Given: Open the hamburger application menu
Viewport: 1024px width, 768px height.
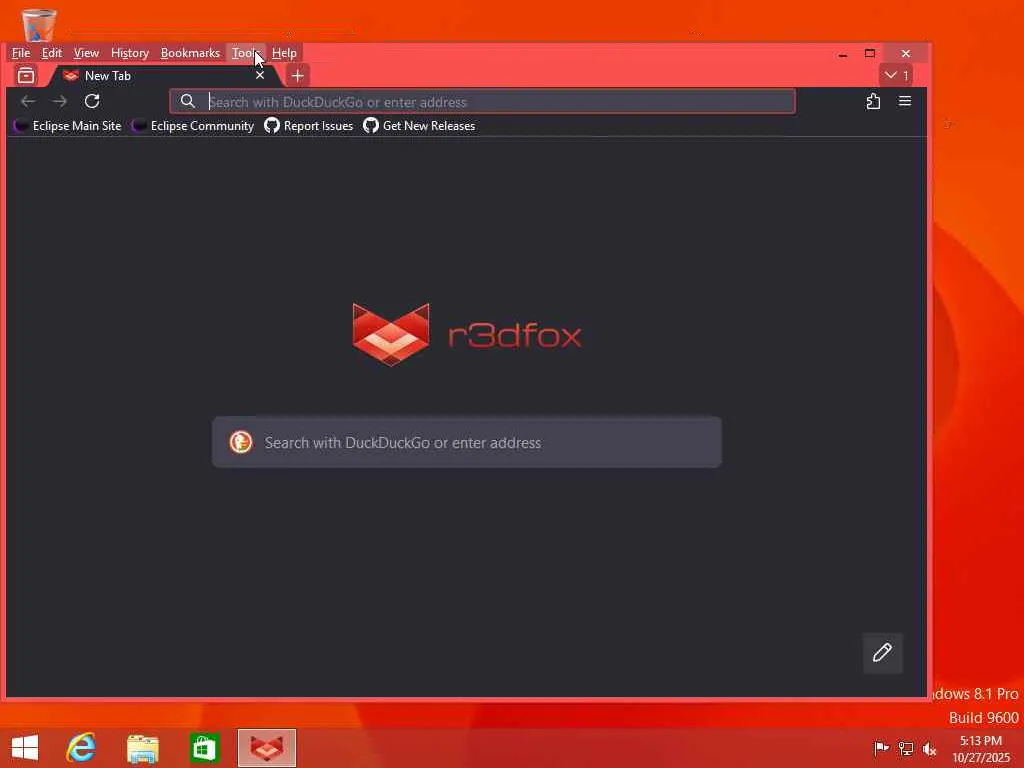Looking at the screenshot, I should (904, 101).
